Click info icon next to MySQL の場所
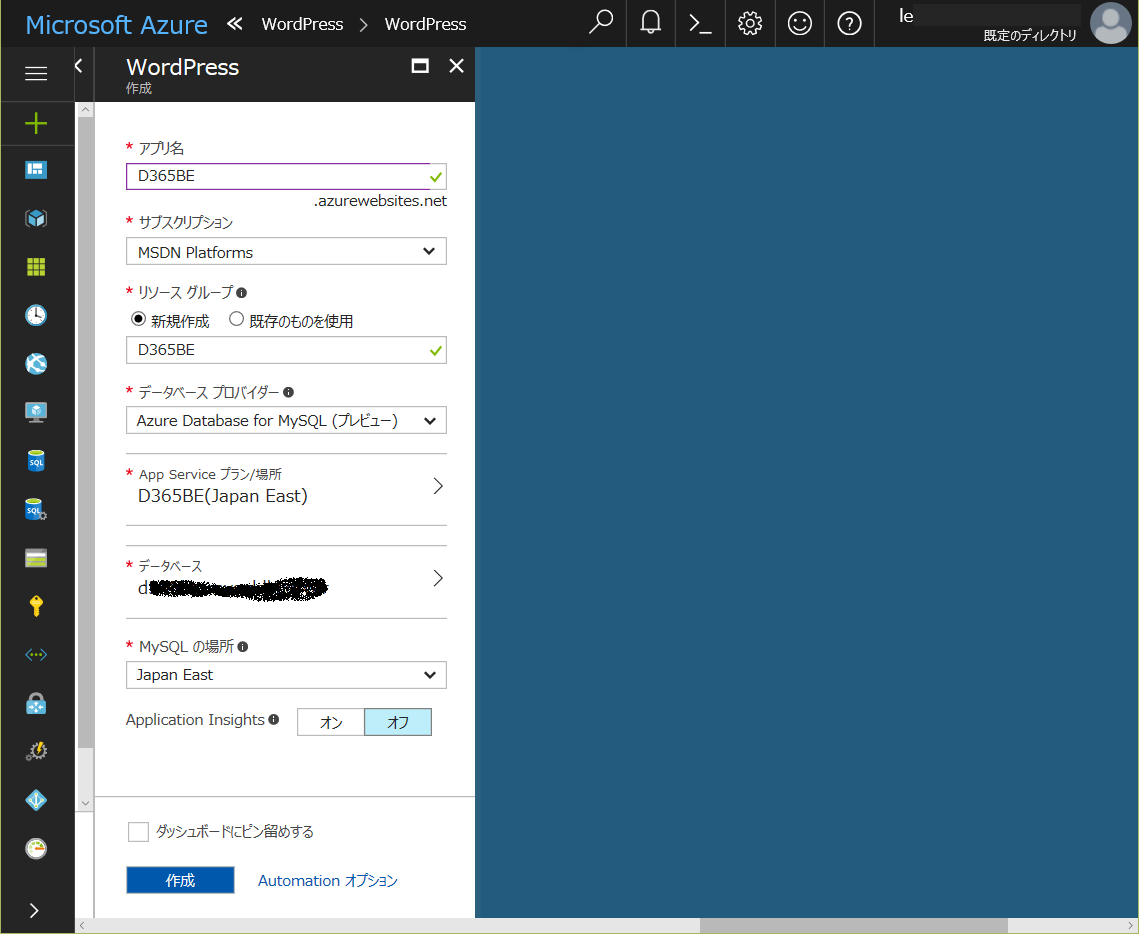 coord(243,646)
